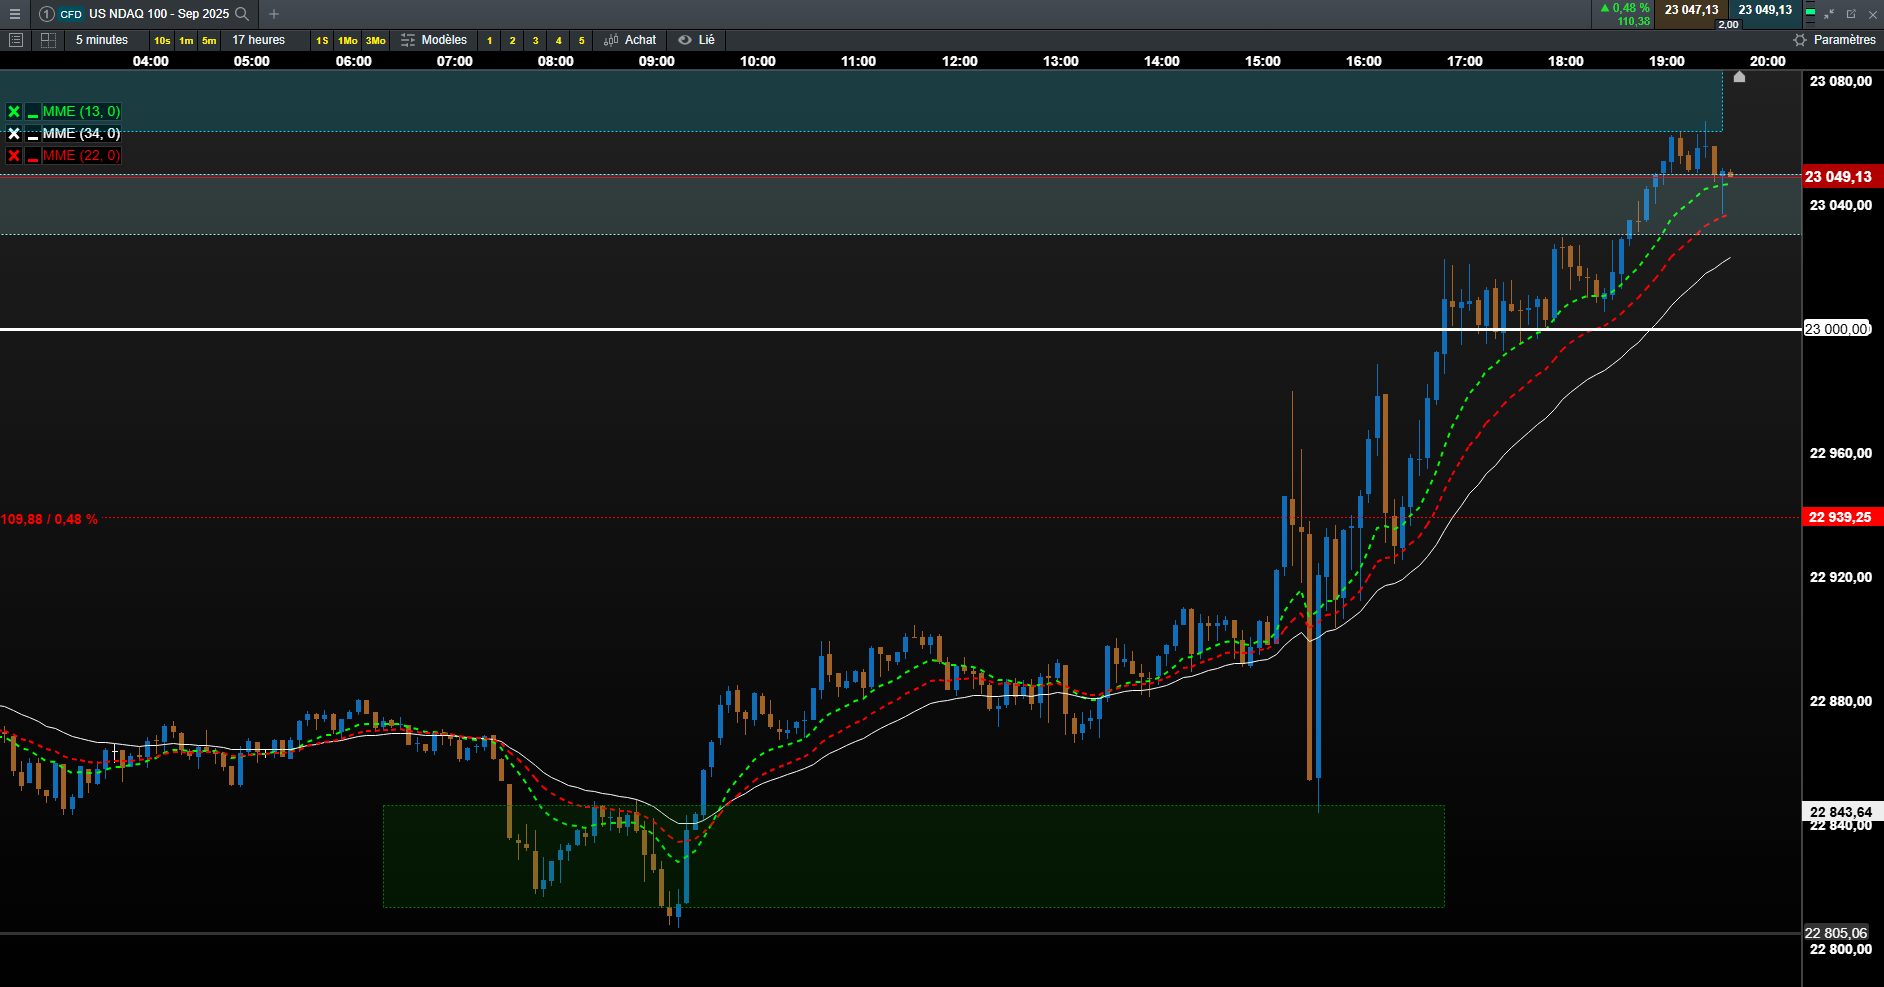The width and height of the screenshot is (1884, 987).
Task: Open the hamburger menu at top left
Action: 15,14
